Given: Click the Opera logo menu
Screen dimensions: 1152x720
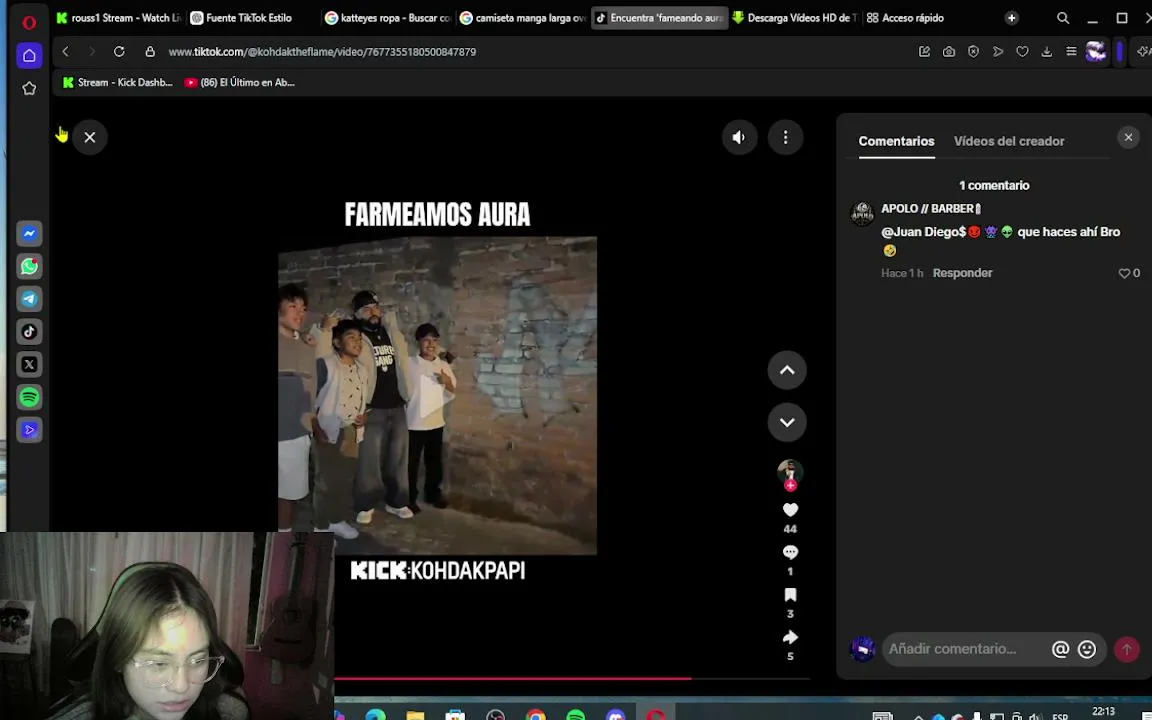Looking at the screenshot, I should coord(29,22).
